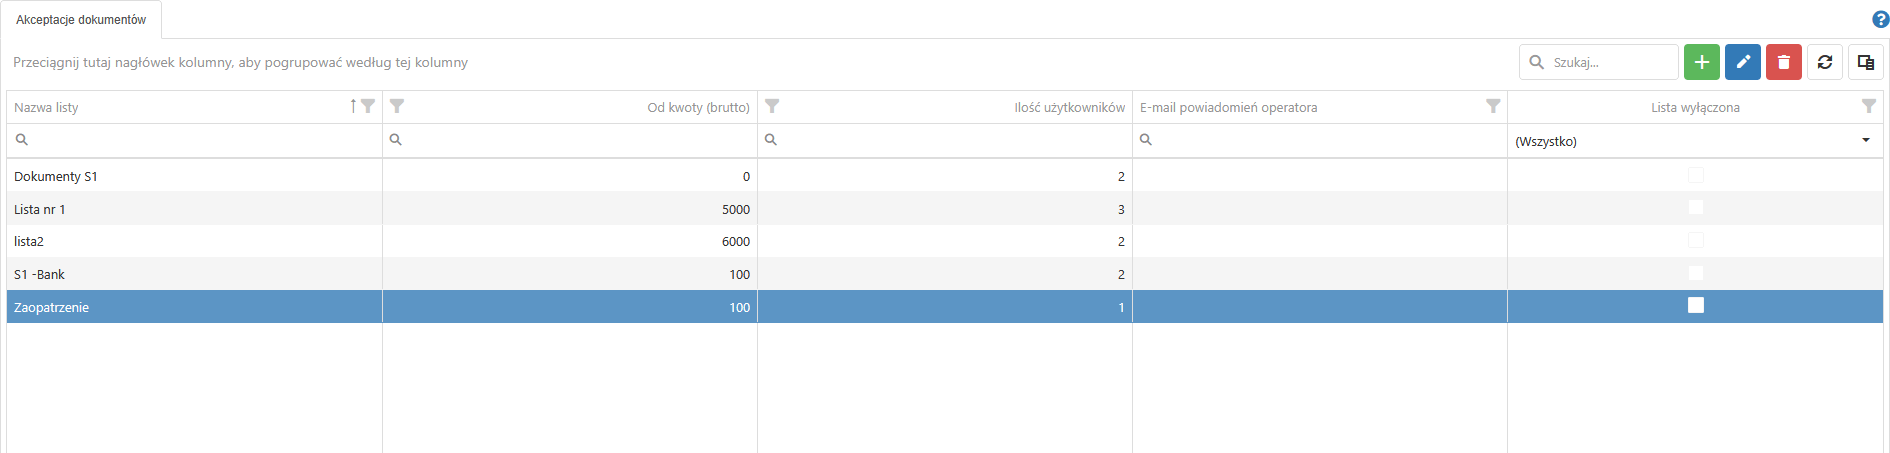Refresh the document acceptance list
The image size is (1890, 453).
pyautogui.click(x=1824, y=62)
